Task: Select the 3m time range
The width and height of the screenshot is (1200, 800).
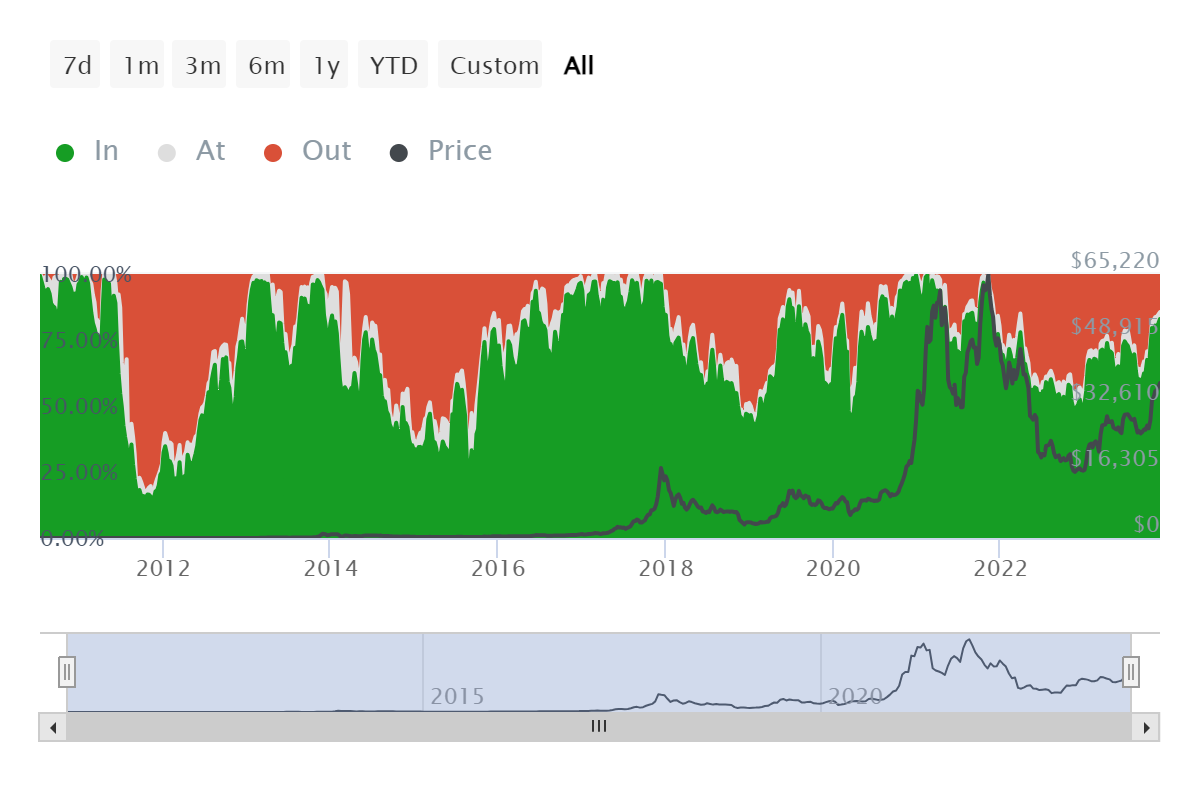Action: pos(200,65)
